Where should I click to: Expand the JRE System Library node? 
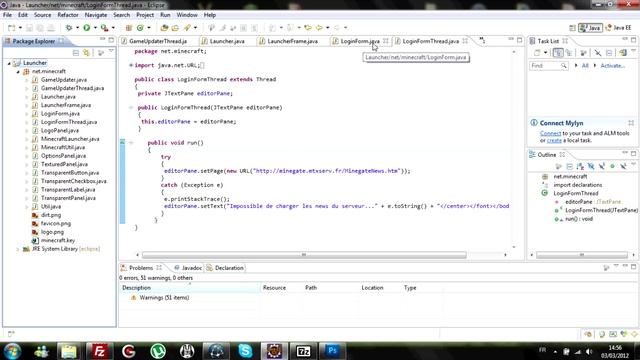point(18,249)
